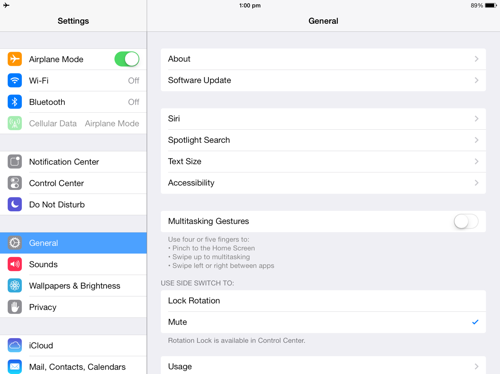
Task: Open Privacy via the hand icon
Action: tap(15, 307)
